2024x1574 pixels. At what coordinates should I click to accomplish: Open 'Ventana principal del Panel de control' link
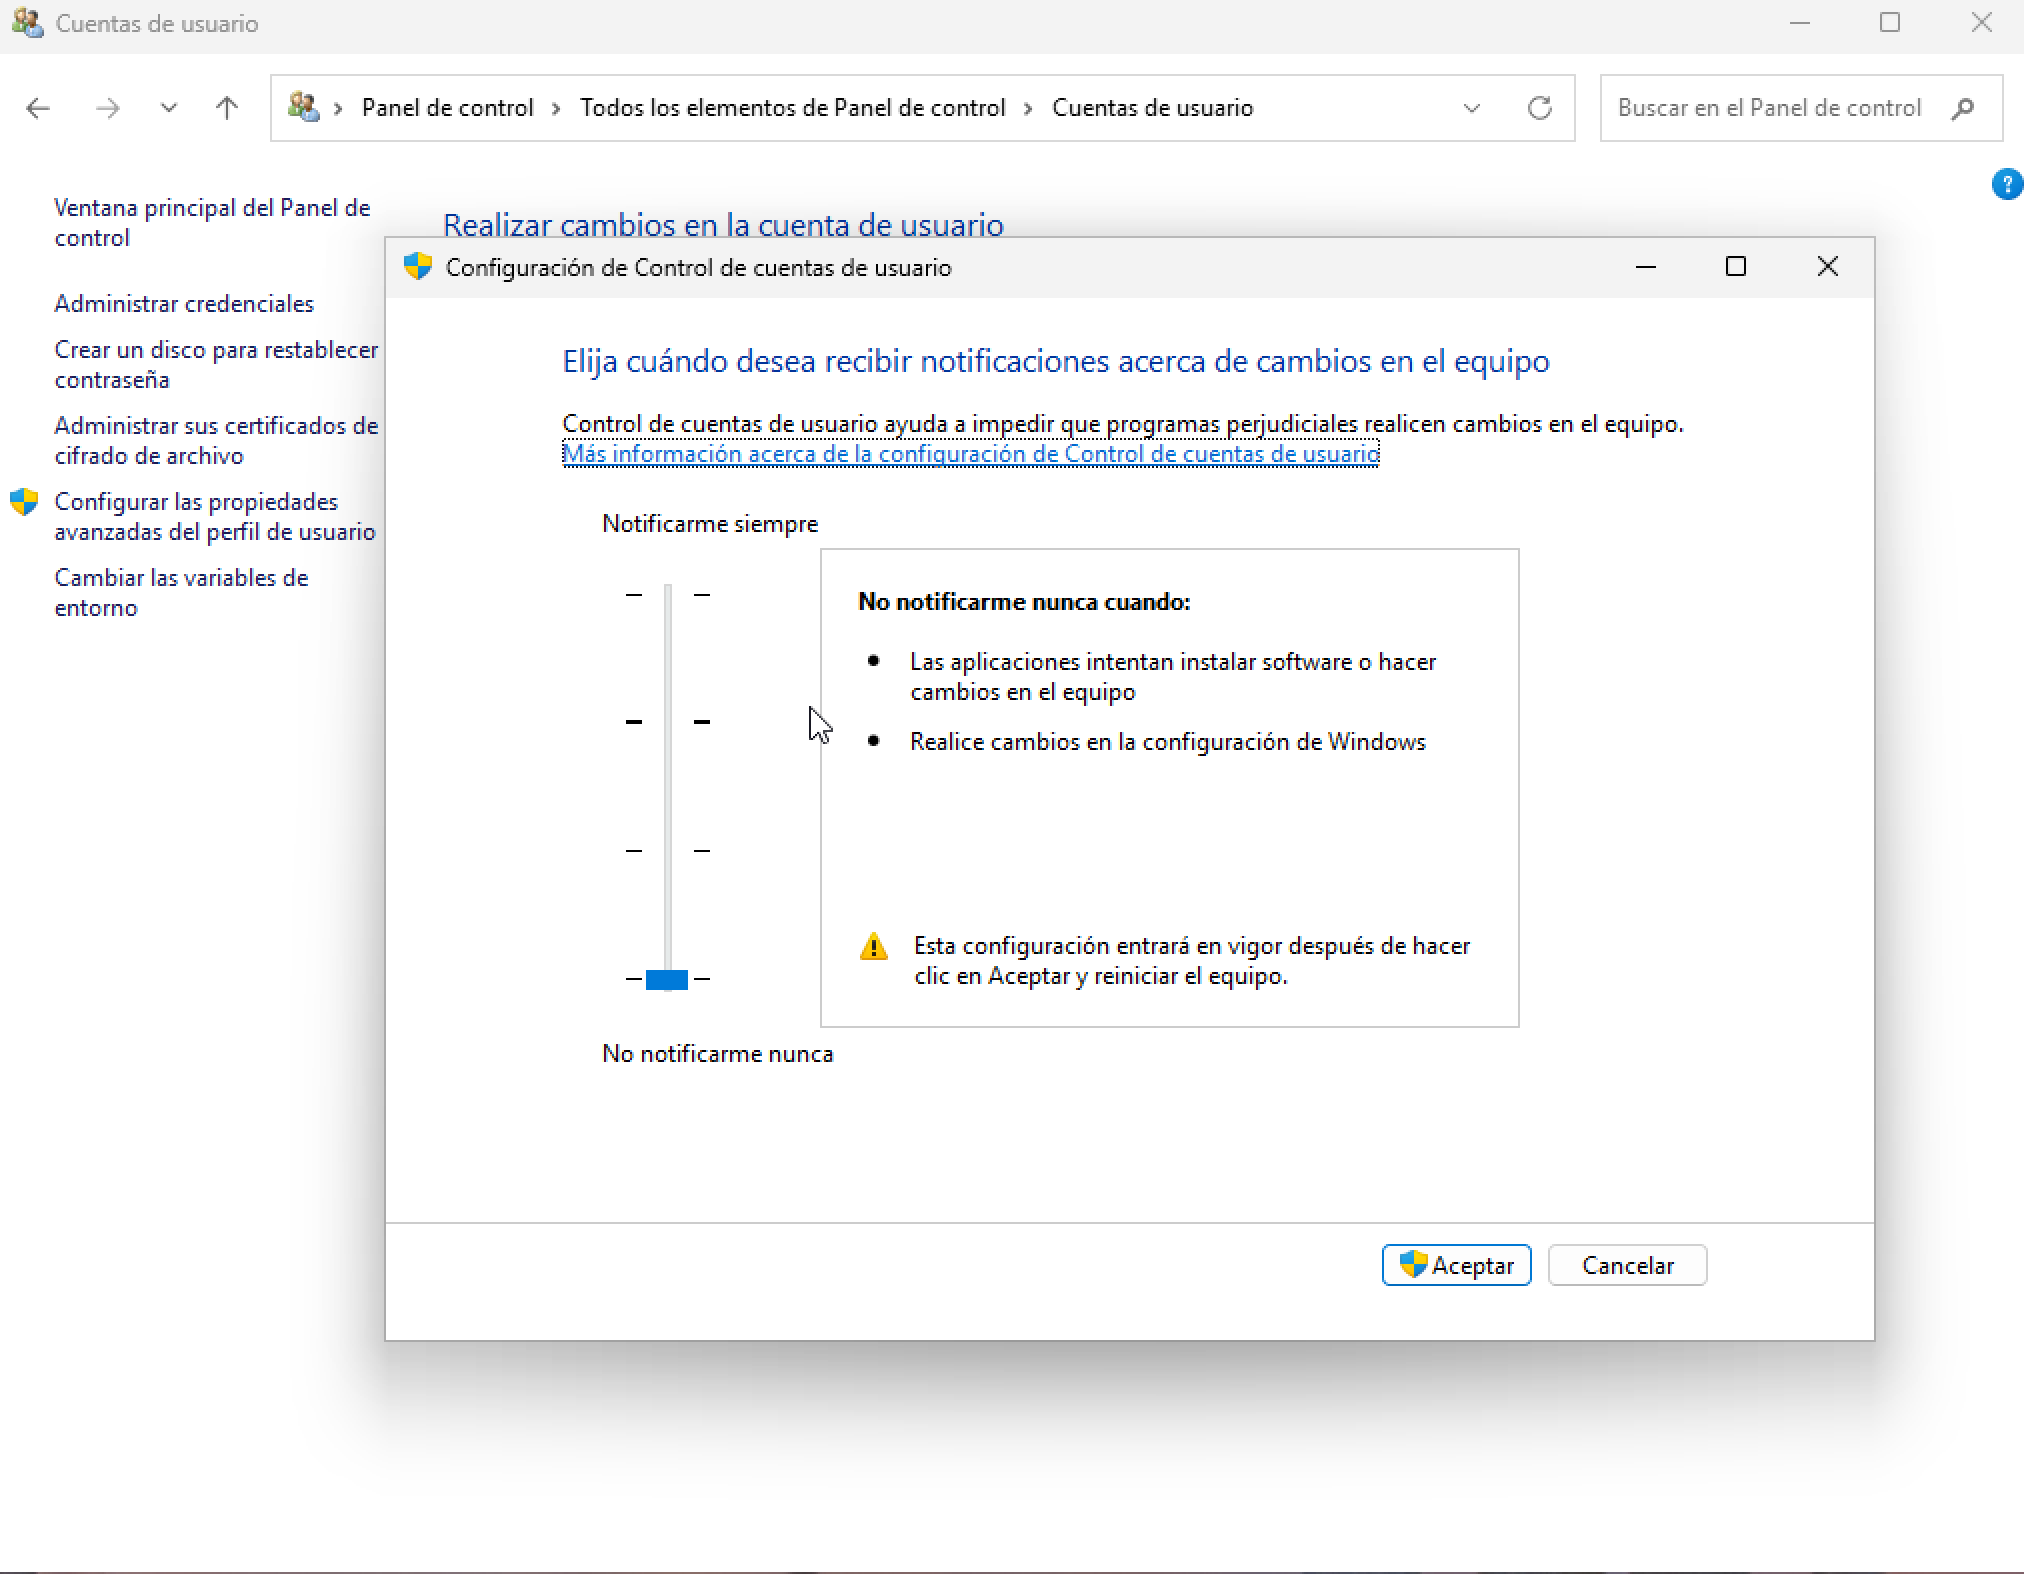tap(212, 223)
